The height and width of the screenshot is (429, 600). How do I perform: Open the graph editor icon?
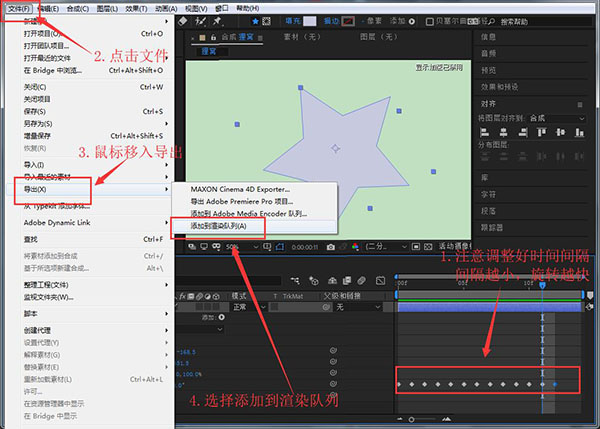click(380, 281)
